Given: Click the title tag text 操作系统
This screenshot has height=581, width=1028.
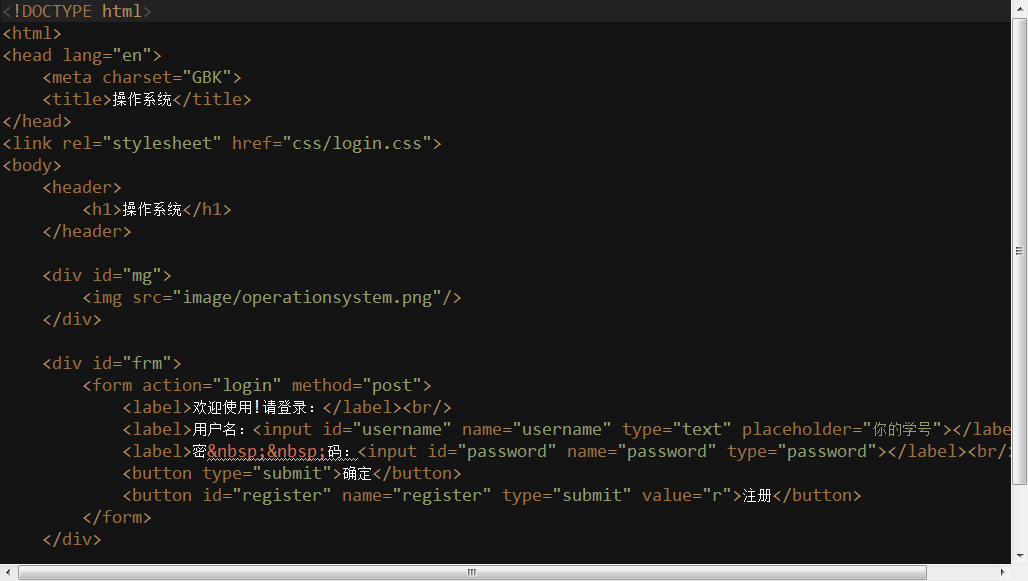Looking at the screenshot, I should pyautogui.click(x=142, y=99).
